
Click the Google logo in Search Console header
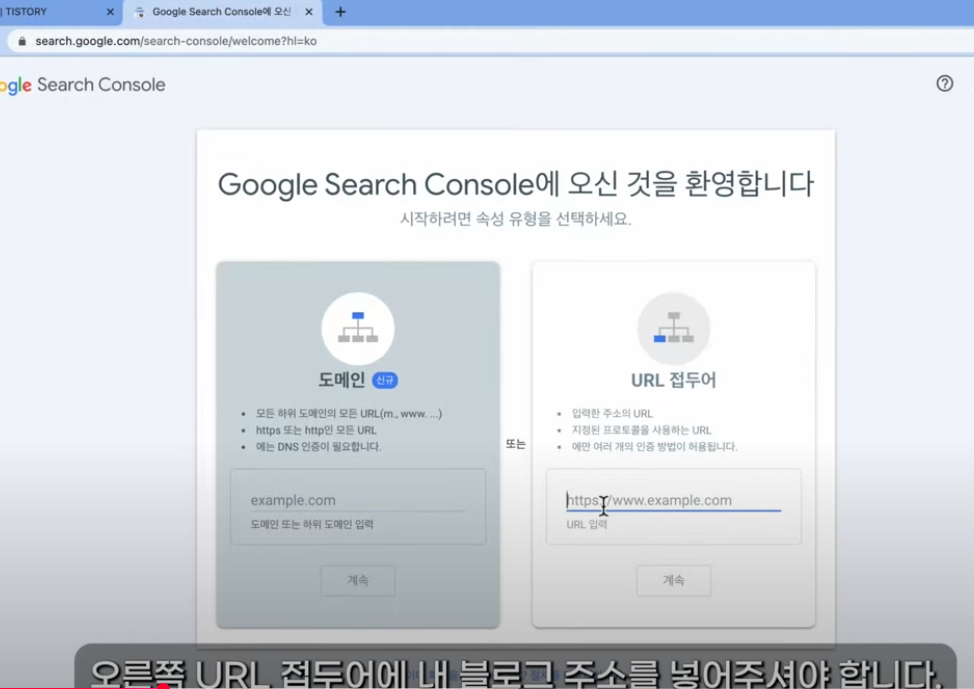coord(15,84)
